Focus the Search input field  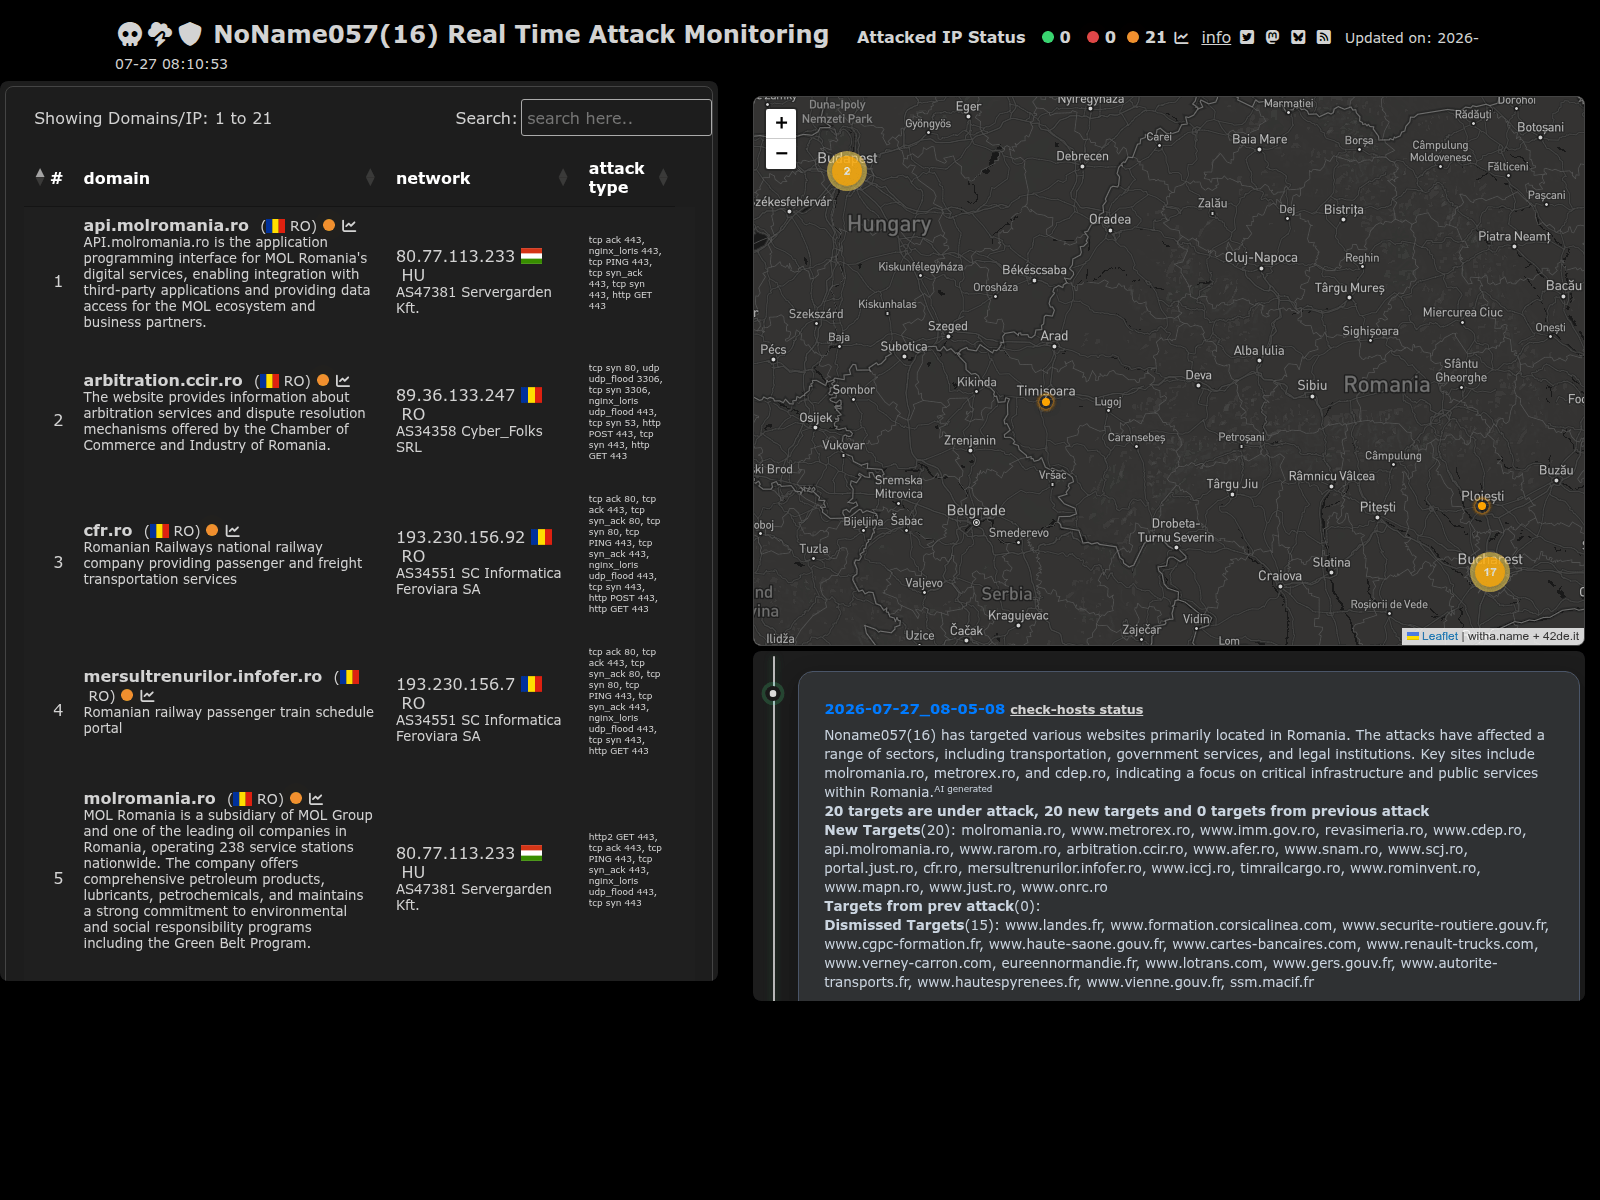tap(616, 118)
